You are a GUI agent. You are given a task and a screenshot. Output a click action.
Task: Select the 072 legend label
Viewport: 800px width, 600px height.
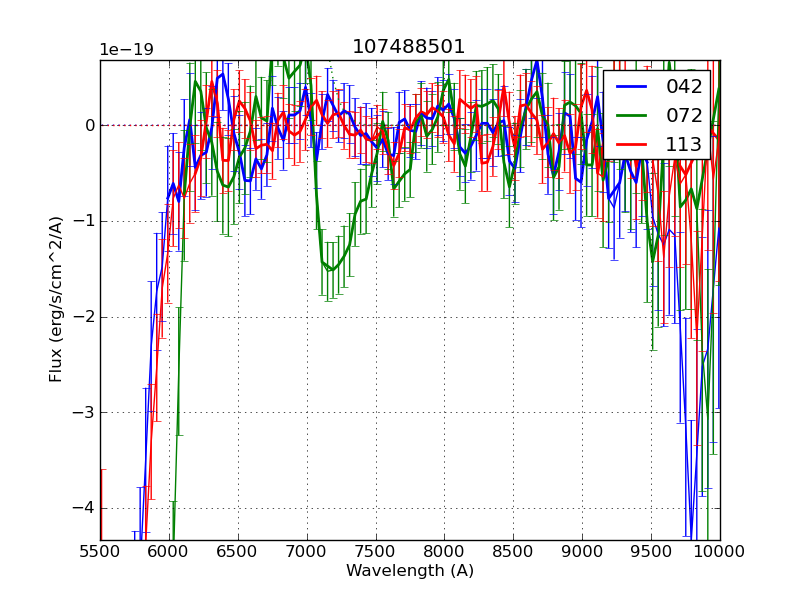(684, 115)
